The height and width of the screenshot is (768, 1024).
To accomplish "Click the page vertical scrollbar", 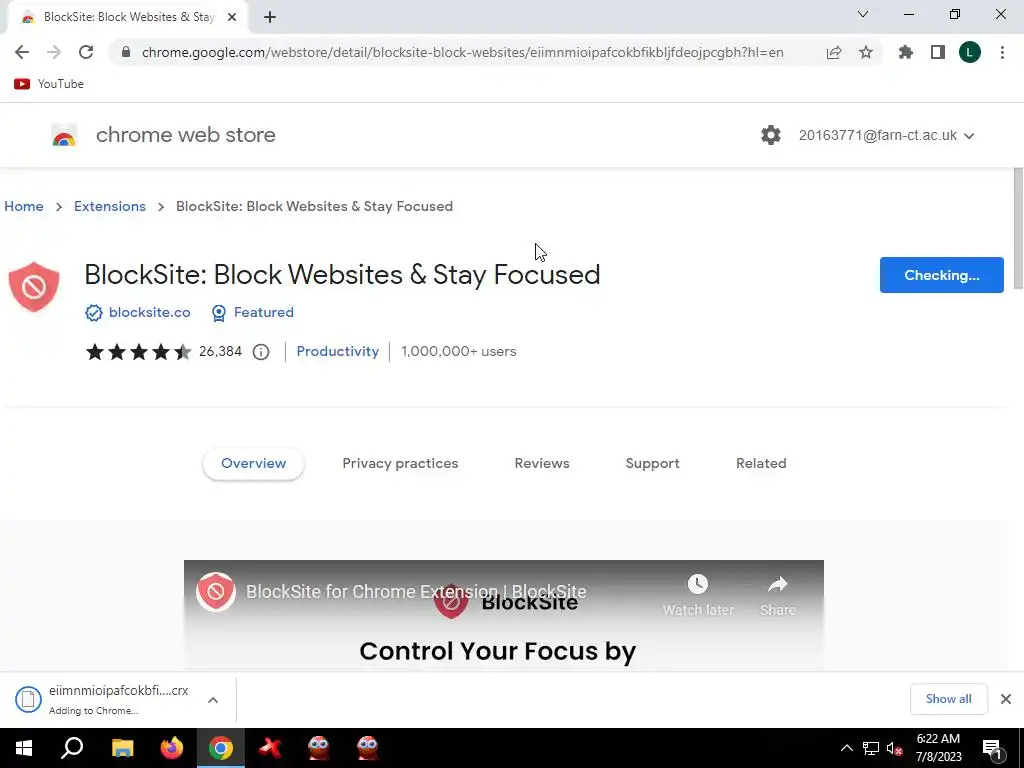I will click(1018, 228).
